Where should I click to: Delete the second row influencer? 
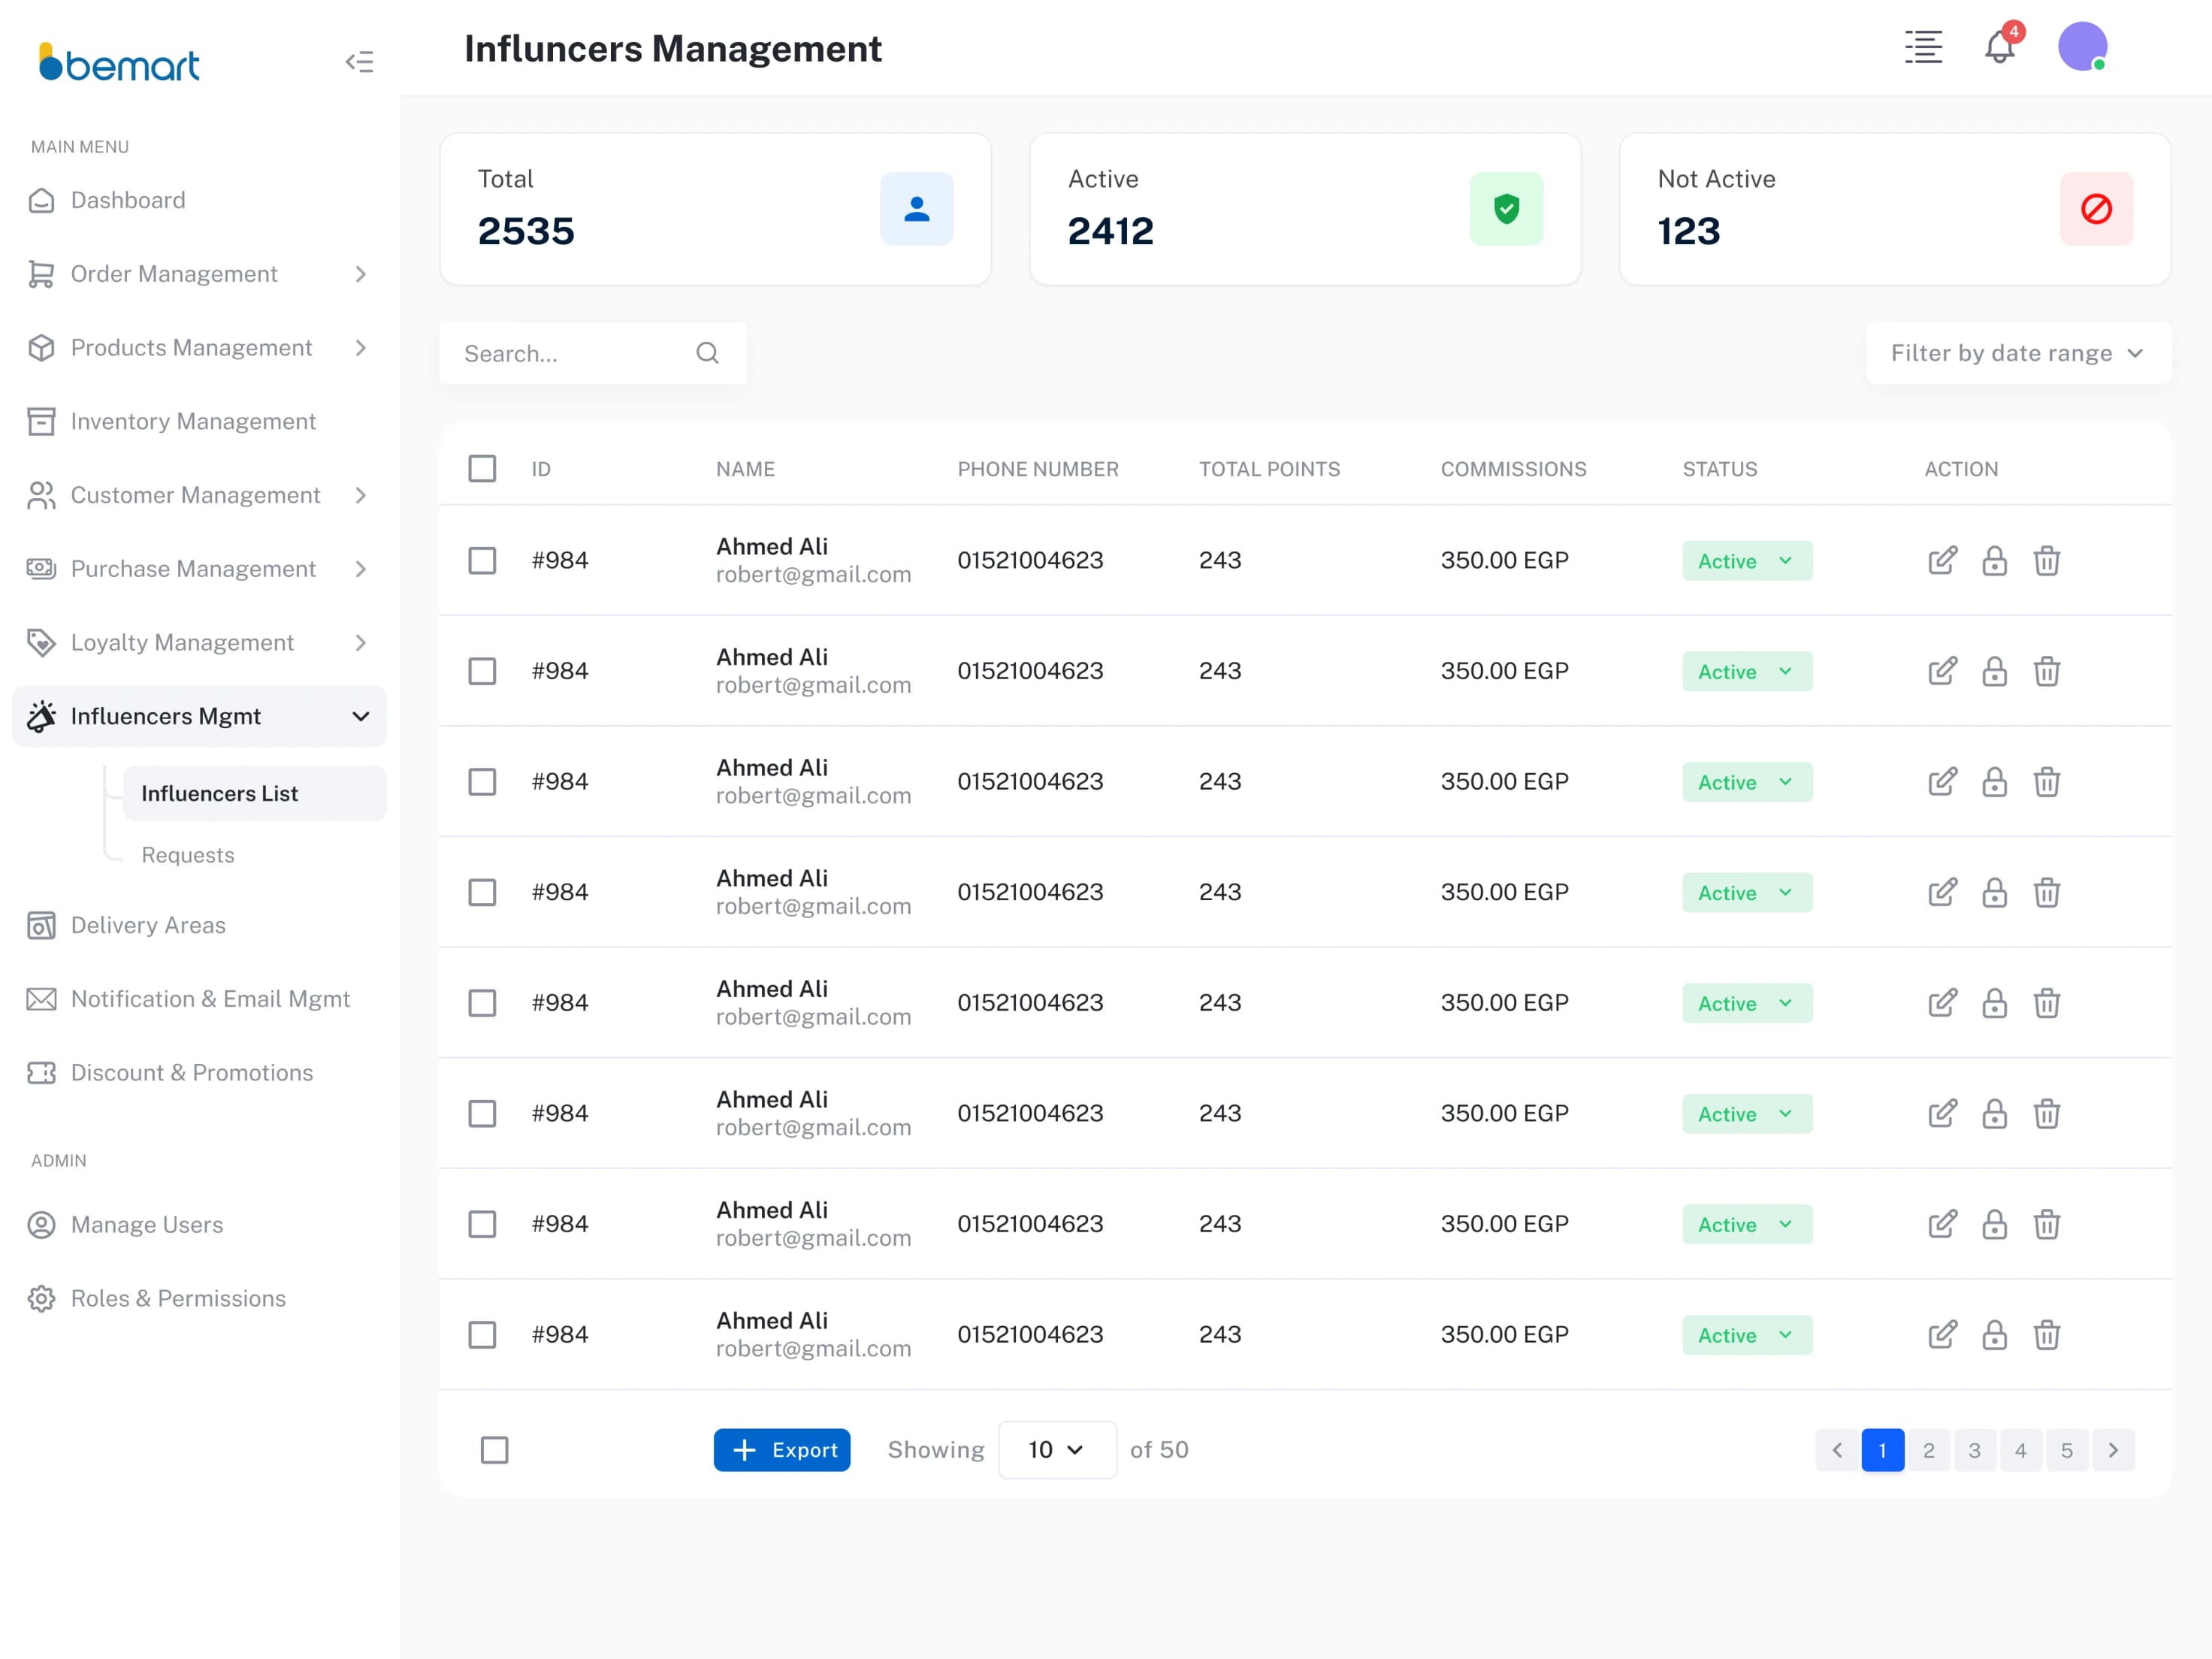coord(2046,671)
